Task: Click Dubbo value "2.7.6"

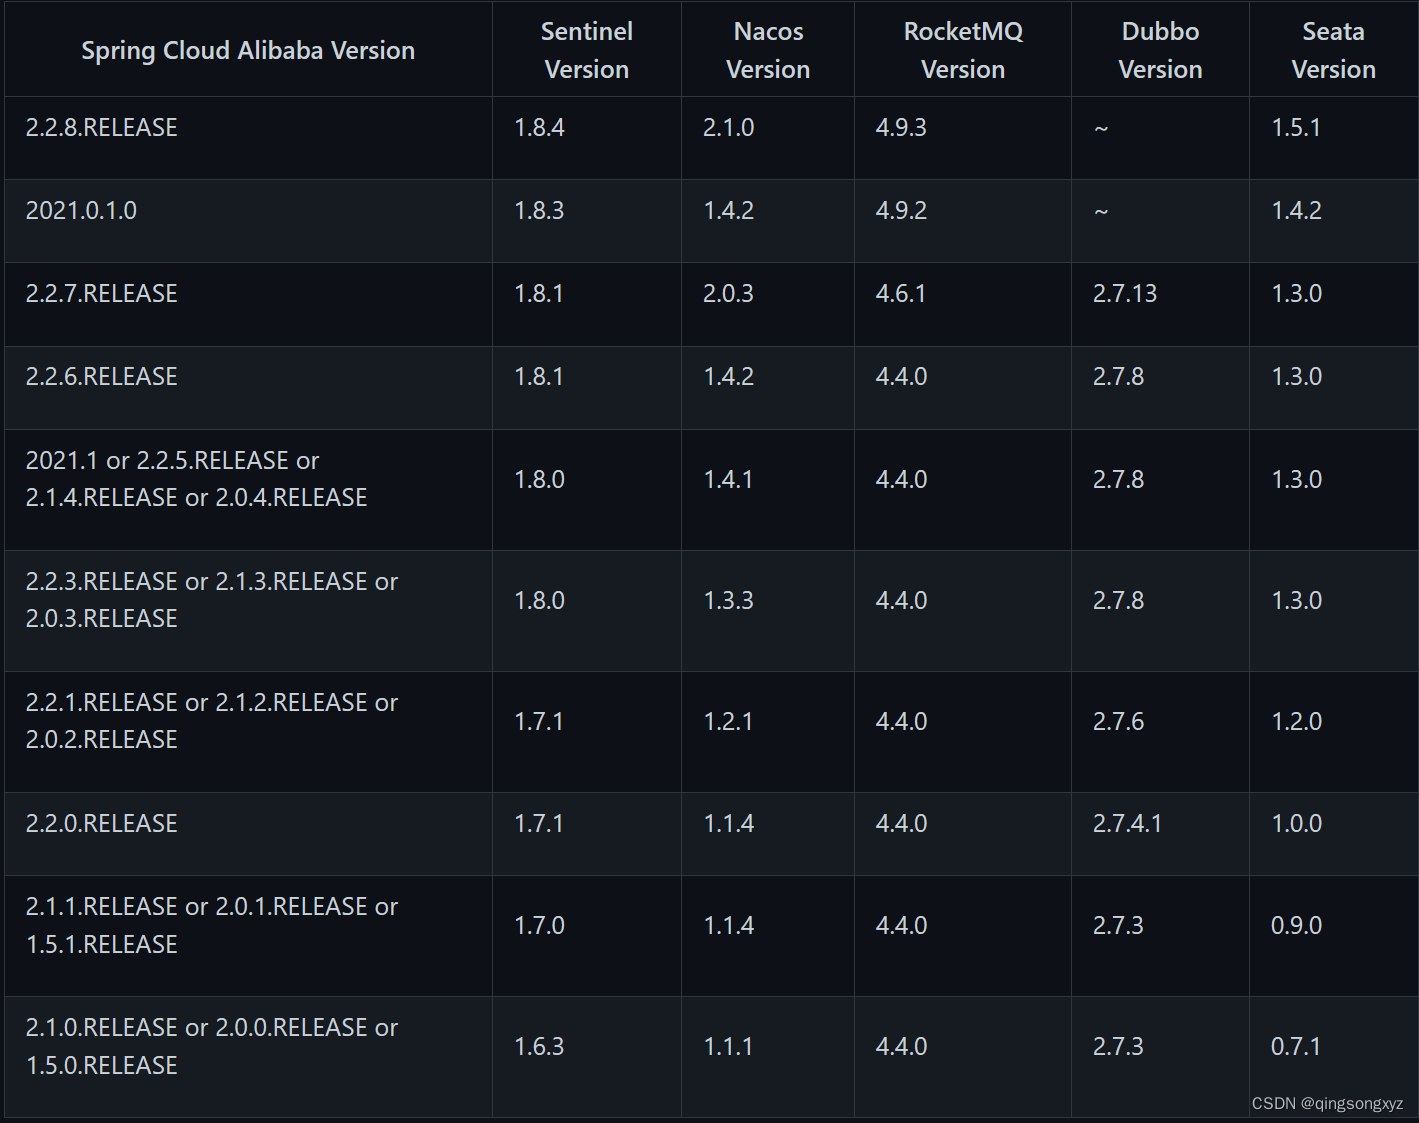Action: coord(1118,722)
